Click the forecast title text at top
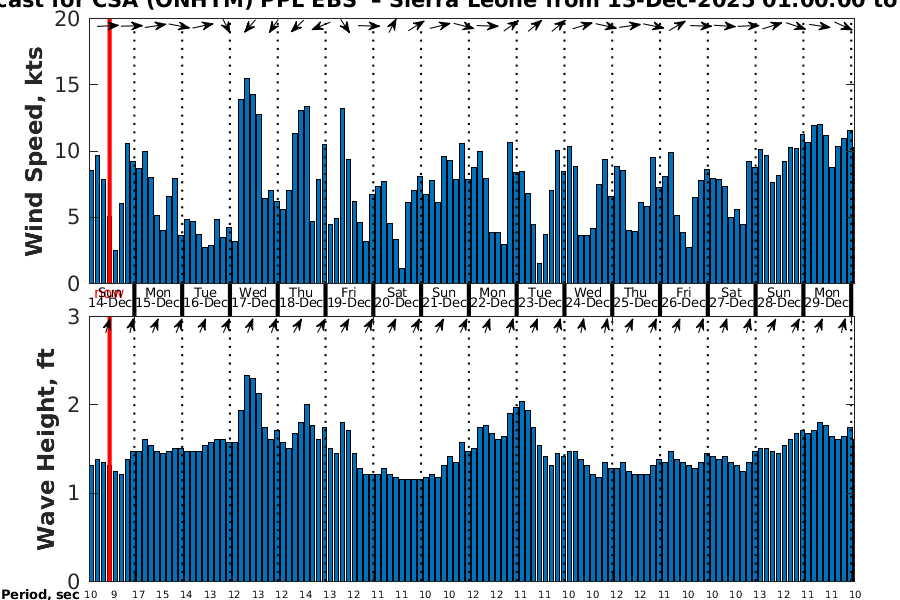 [450, 4]
